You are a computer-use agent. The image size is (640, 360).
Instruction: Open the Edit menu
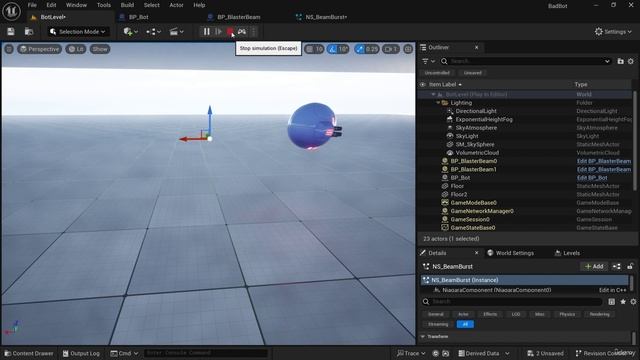coord(51,5)
